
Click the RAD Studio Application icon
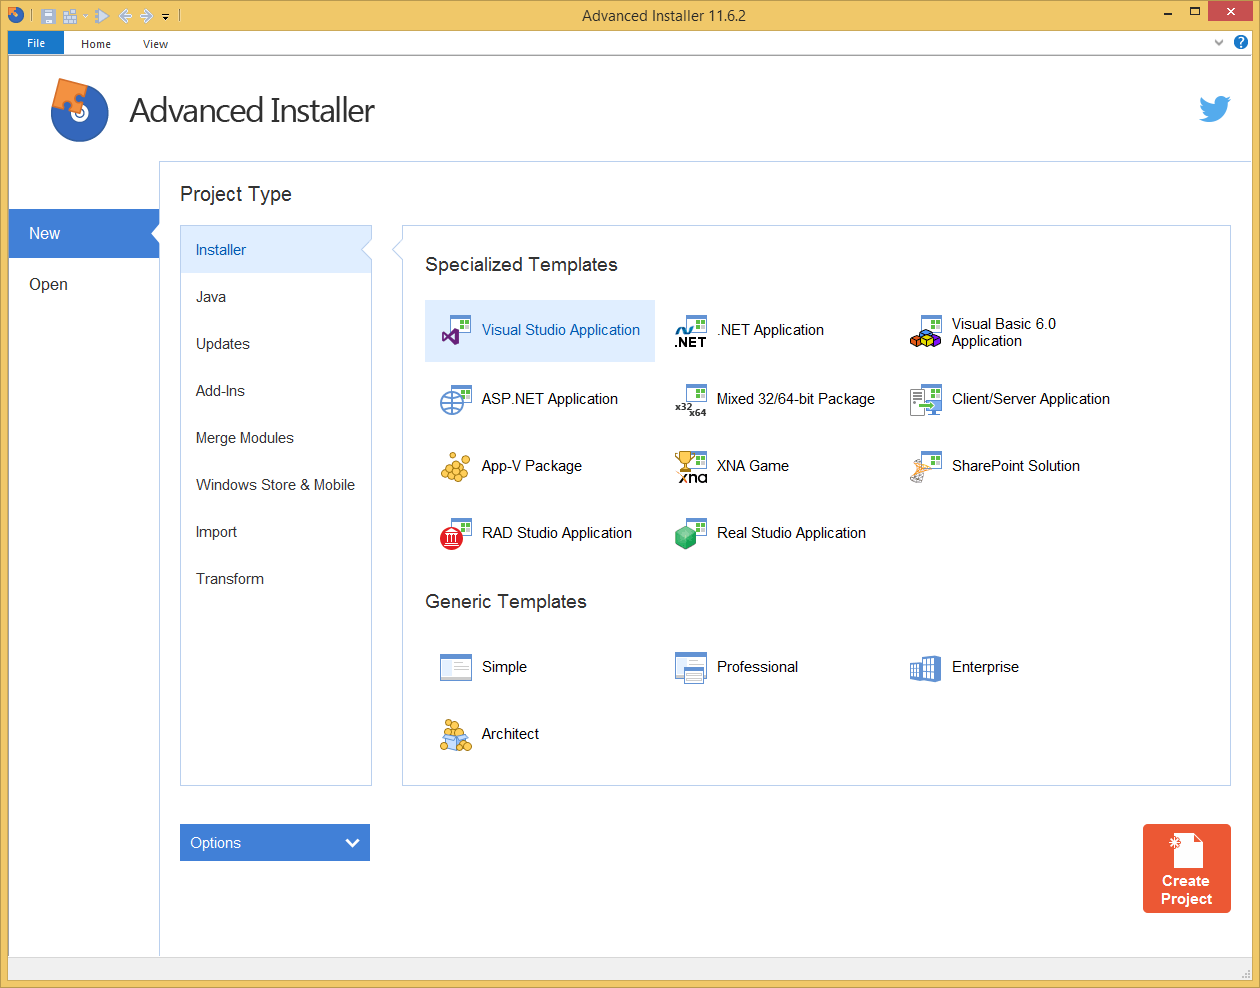click(x=456, y=534)
